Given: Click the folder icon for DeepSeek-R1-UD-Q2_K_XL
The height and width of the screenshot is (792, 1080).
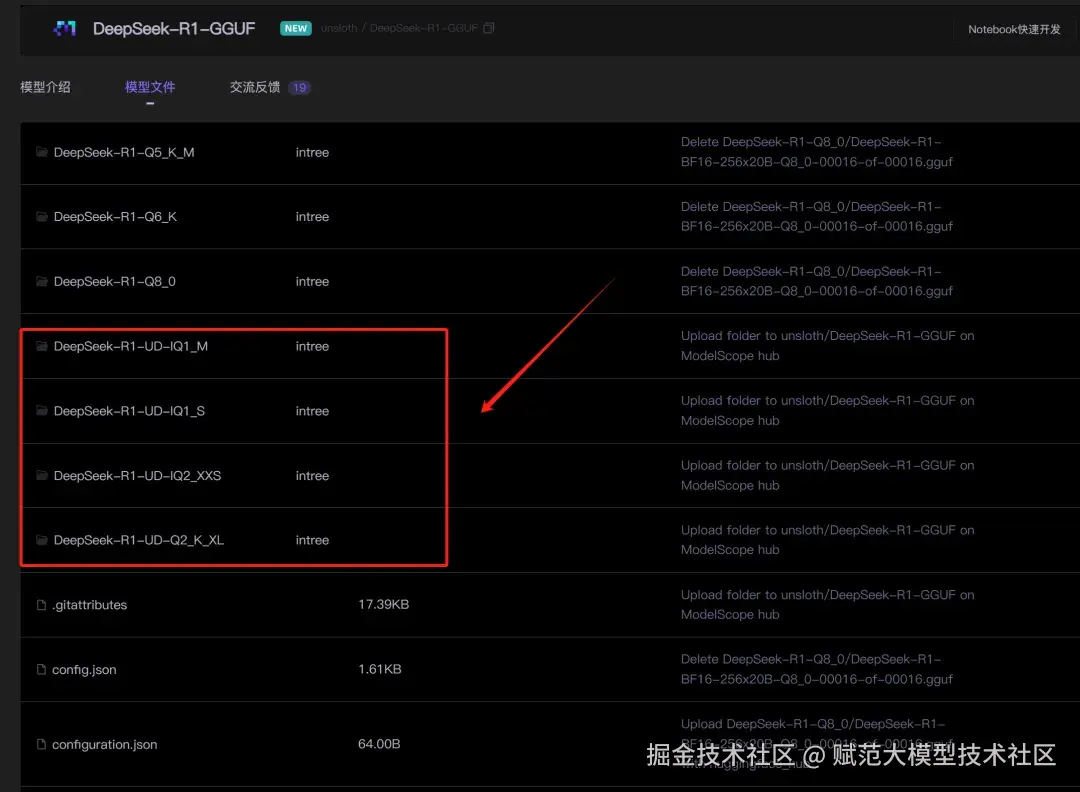Looking at the screenshot, I should pyautogui.click(x=42, y=541).
